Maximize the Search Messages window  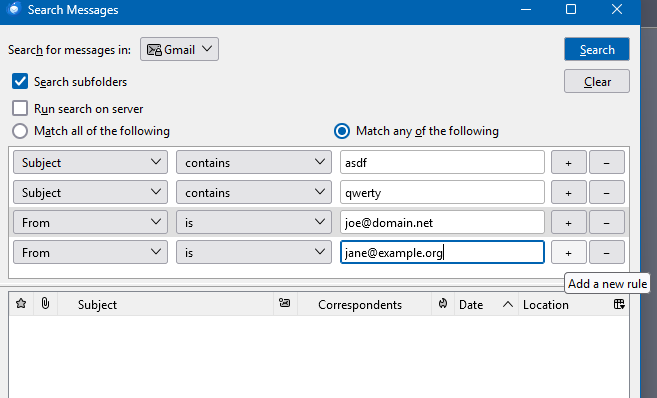pyautogui.click(x=571, y=9)
